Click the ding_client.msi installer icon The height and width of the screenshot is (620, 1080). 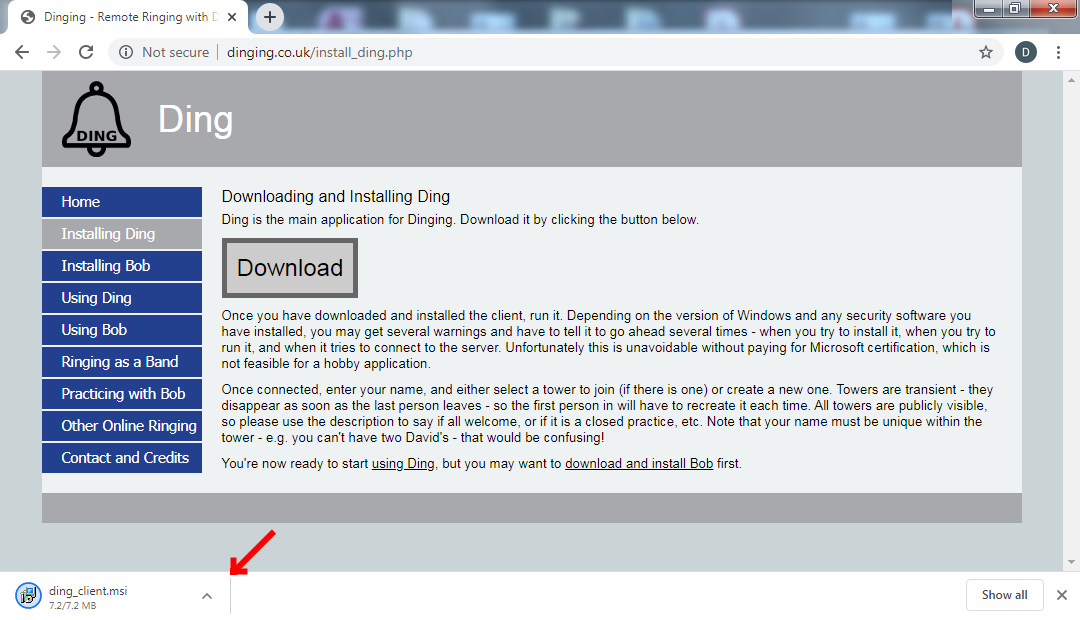tap(28, 596)
